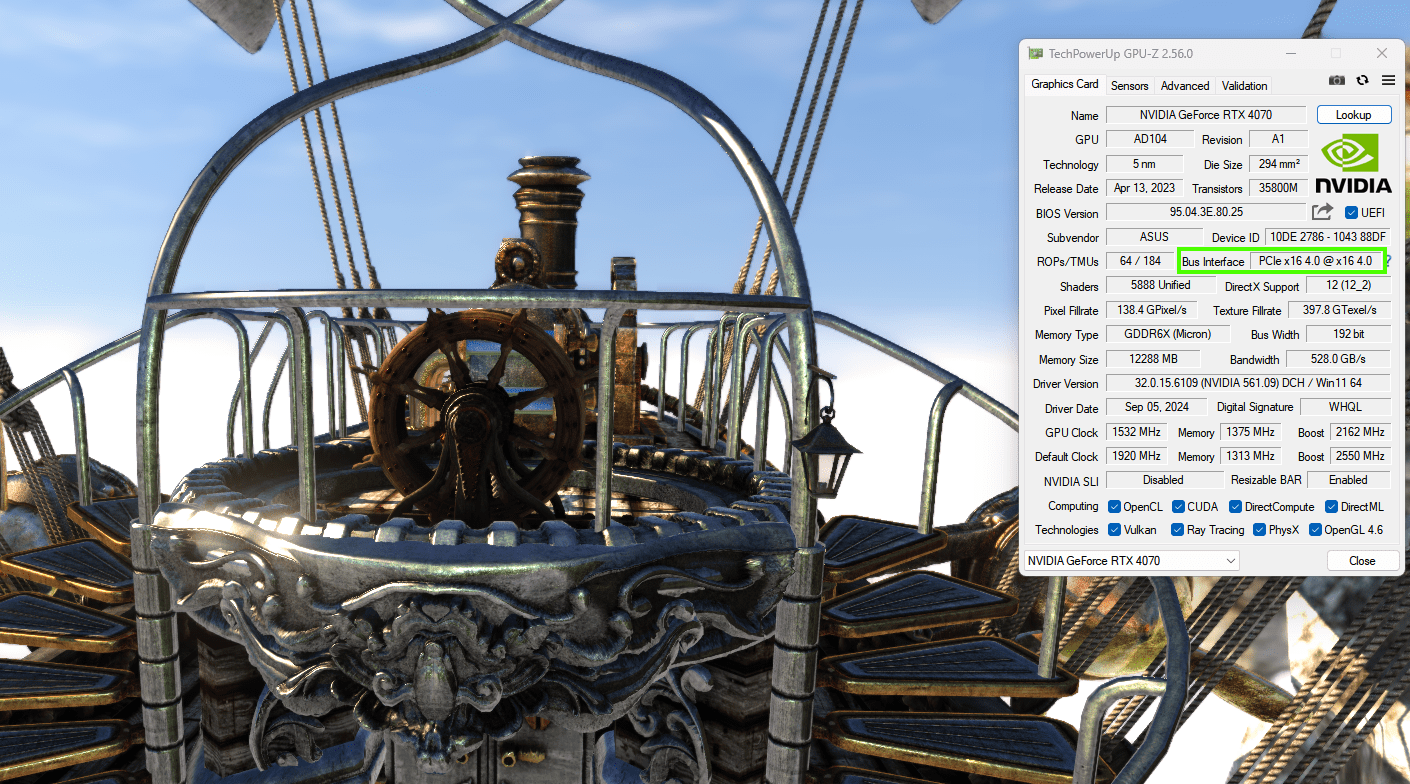Toggle the CUDA checkbox

[x=1178, y=507]
